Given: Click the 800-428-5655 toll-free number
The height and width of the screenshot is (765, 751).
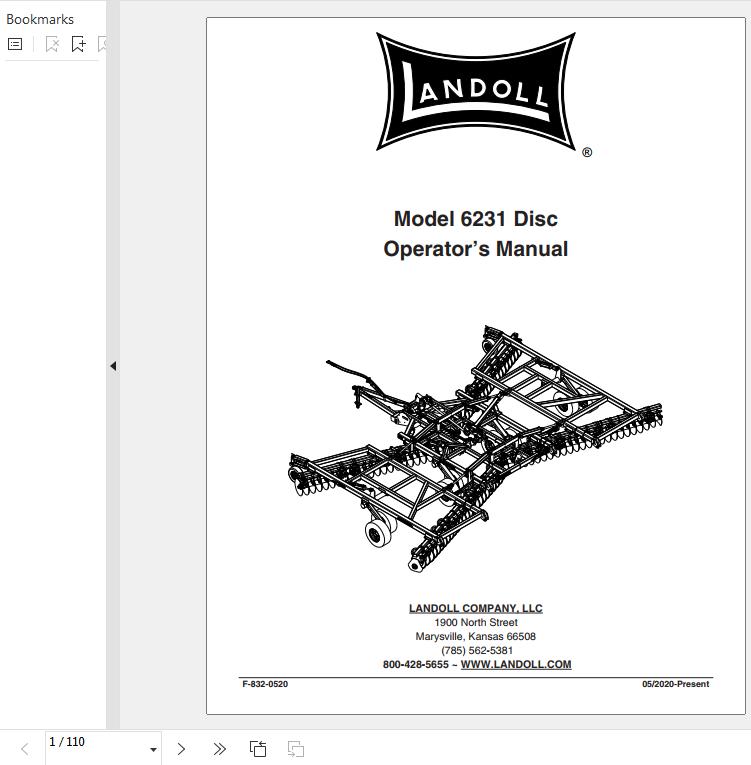Looking at the screenshot, I should 416,664.
